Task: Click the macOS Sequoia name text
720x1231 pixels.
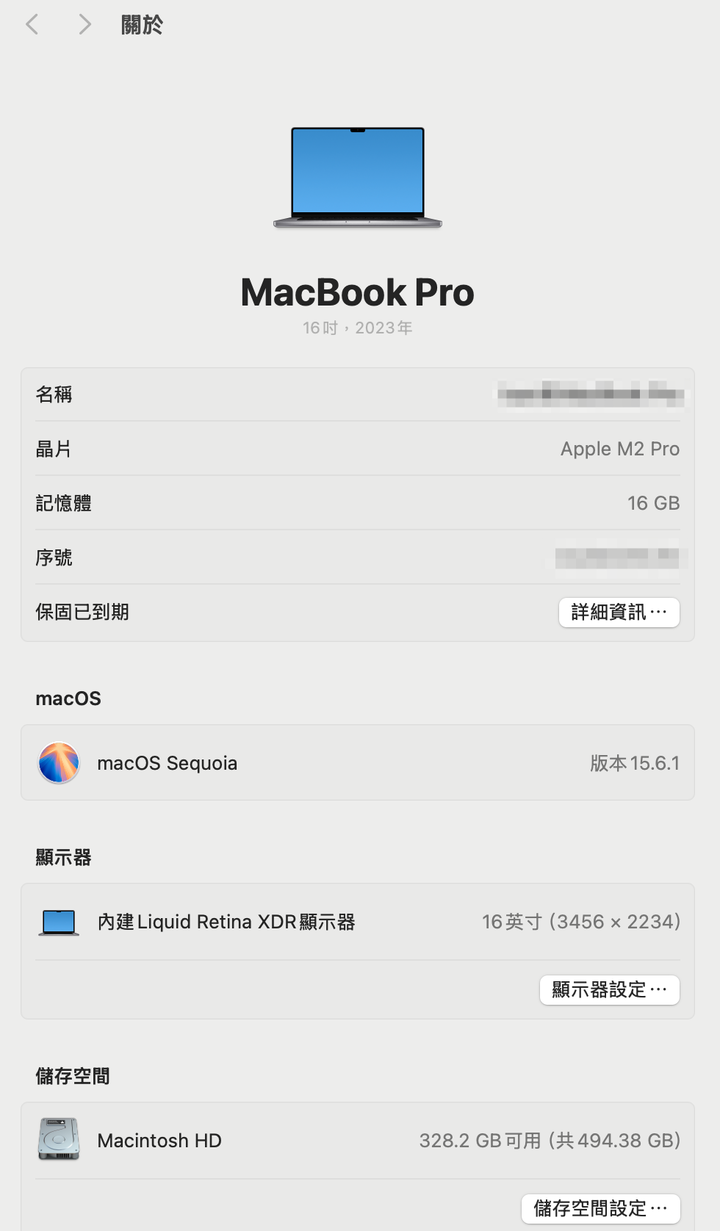Action: click(x=167, y=763)
